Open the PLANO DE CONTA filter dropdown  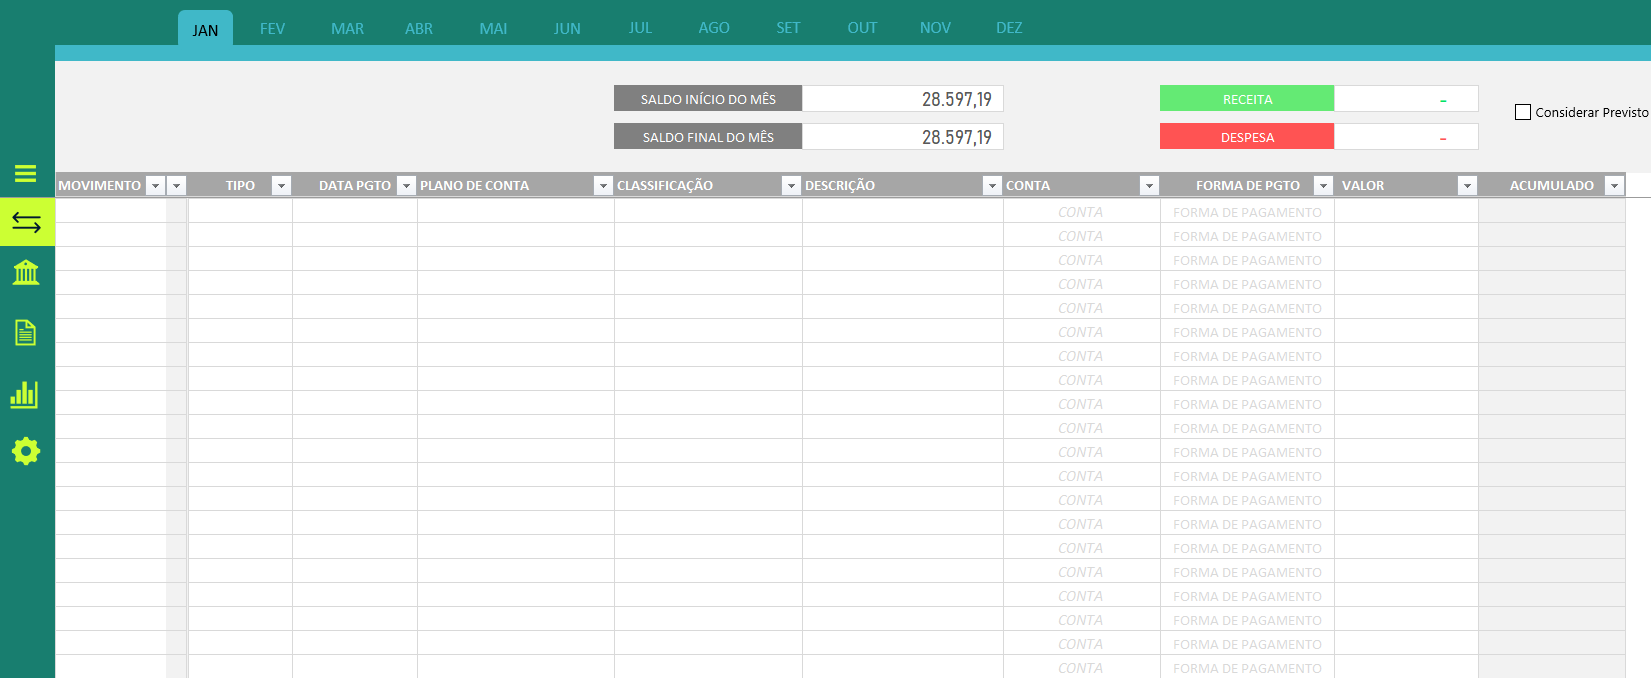pyautogui.click(x=603, y=186)
